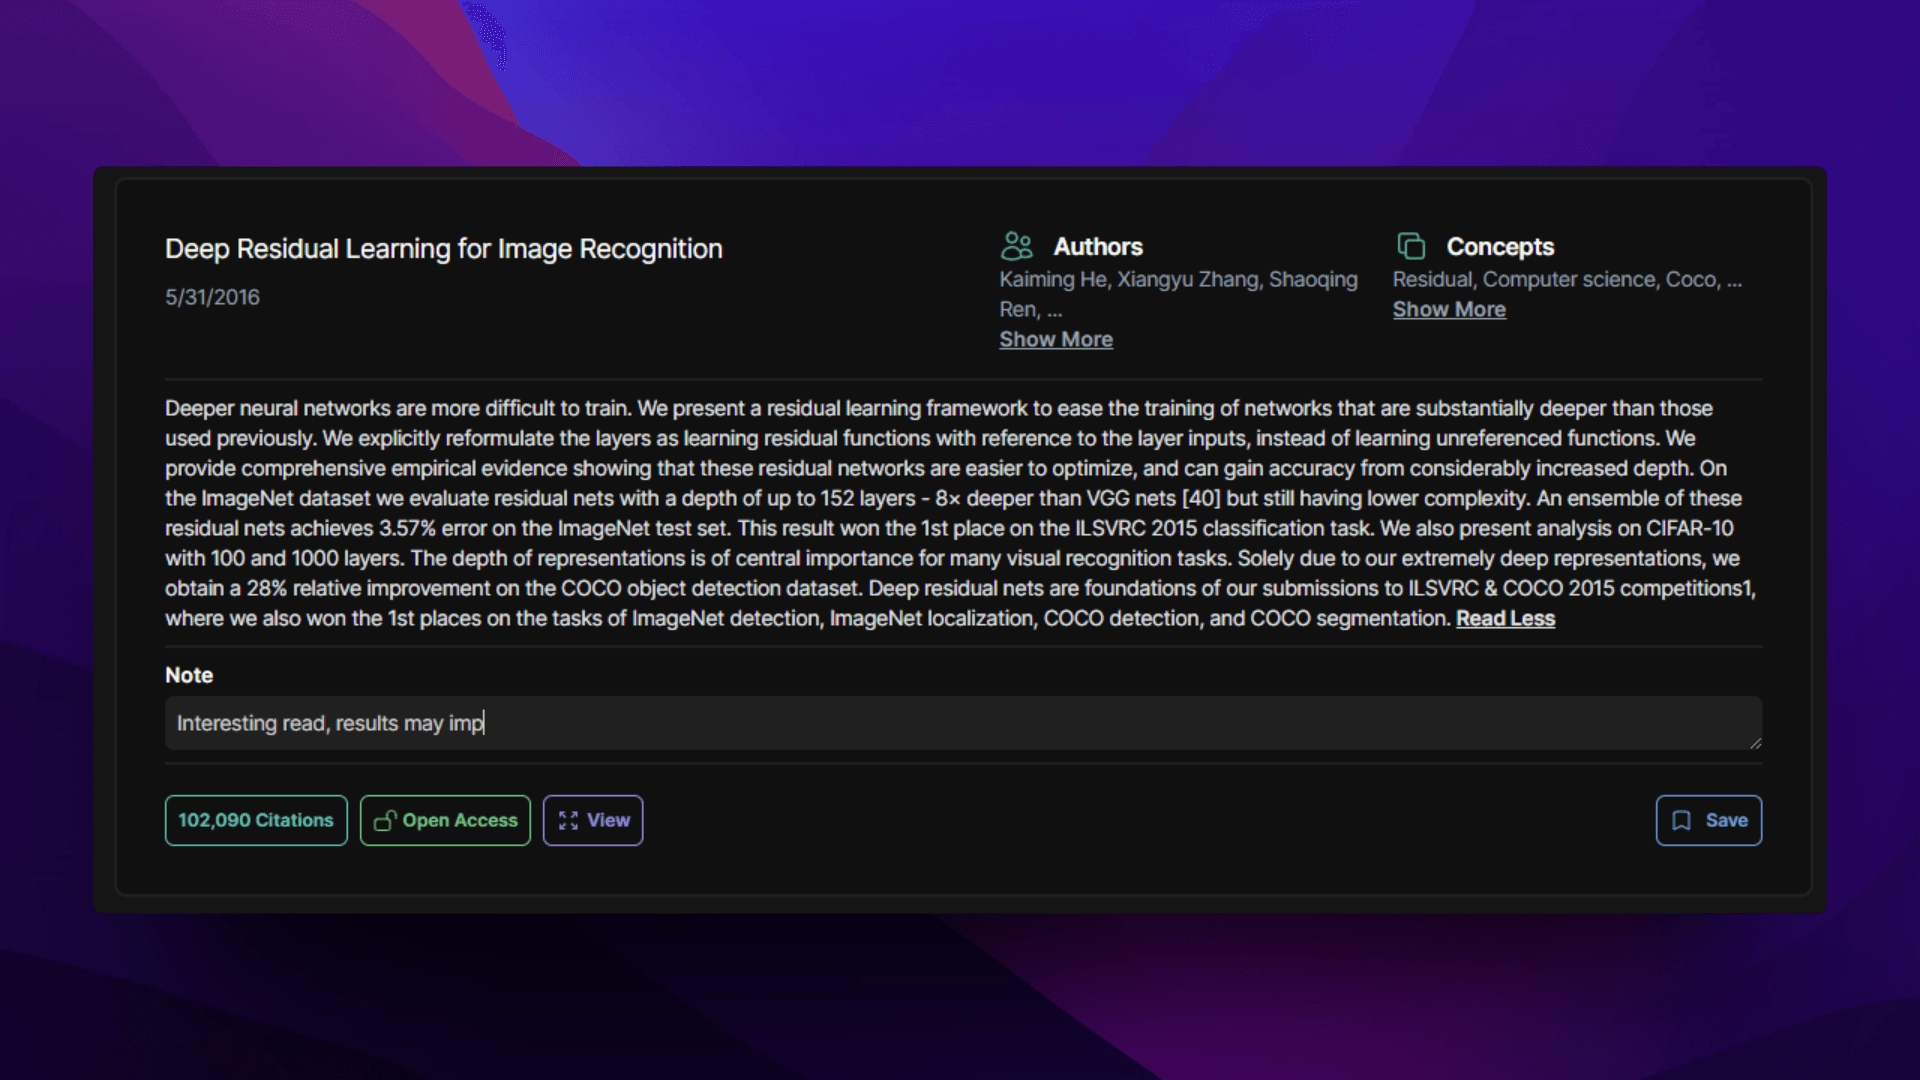Focus the Note text field

click(963, 724)
